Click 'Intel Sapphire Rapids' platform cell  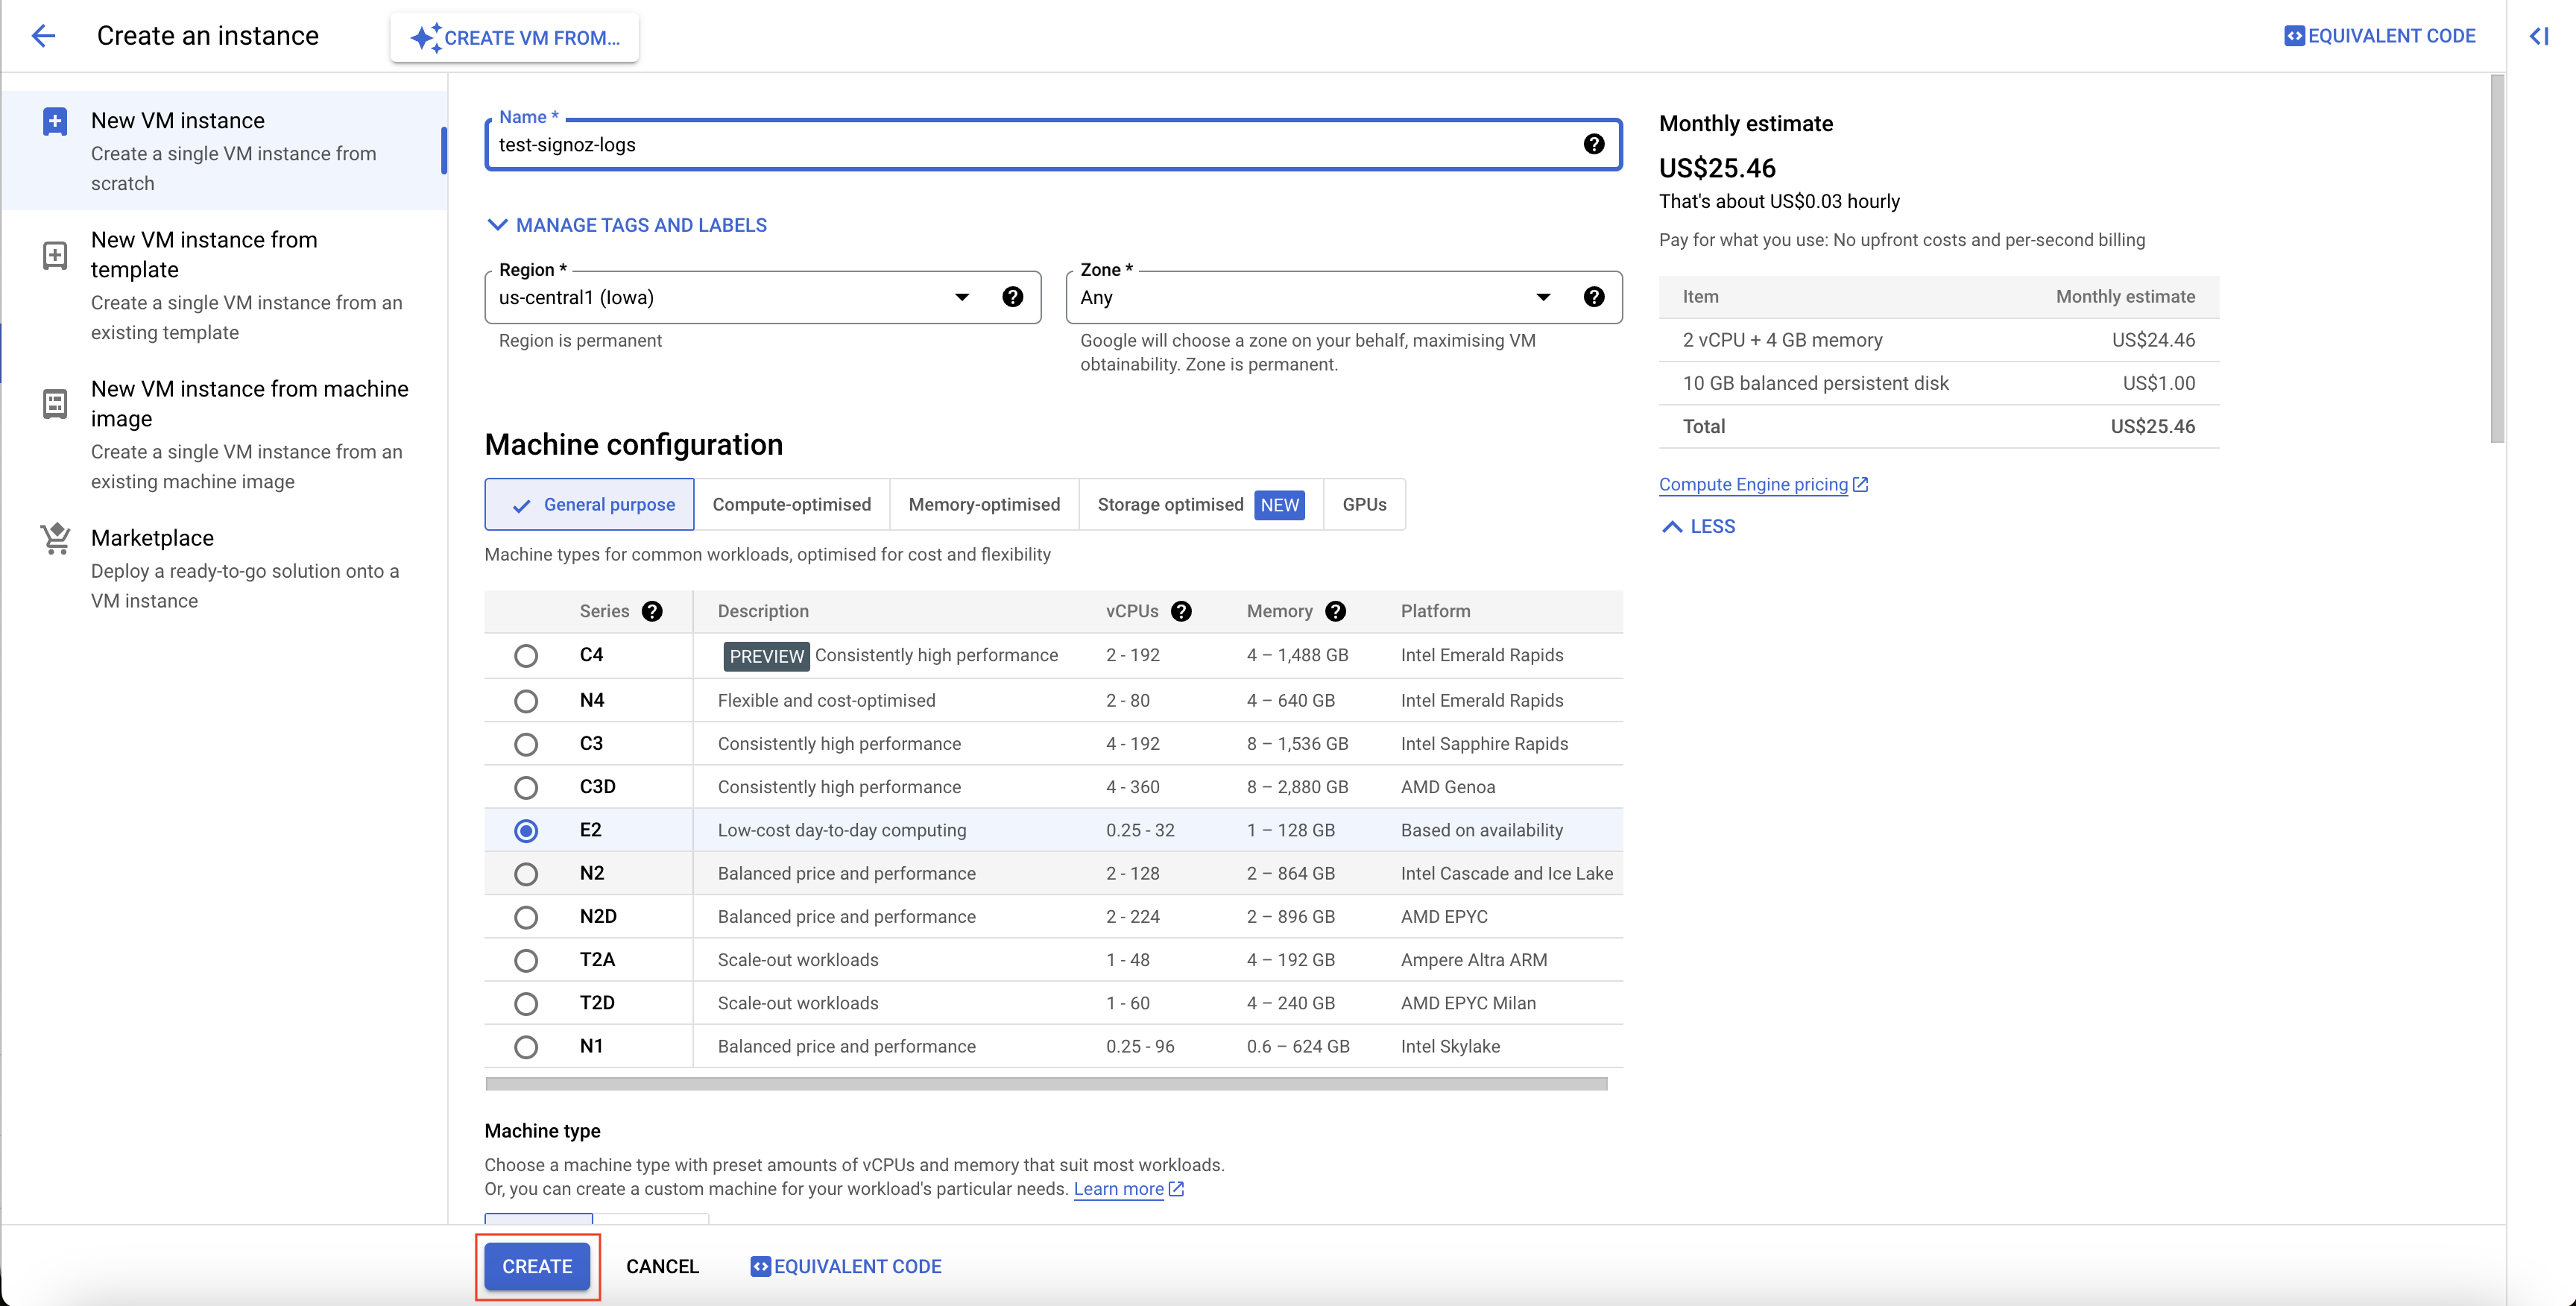[x=1484, y=743]
